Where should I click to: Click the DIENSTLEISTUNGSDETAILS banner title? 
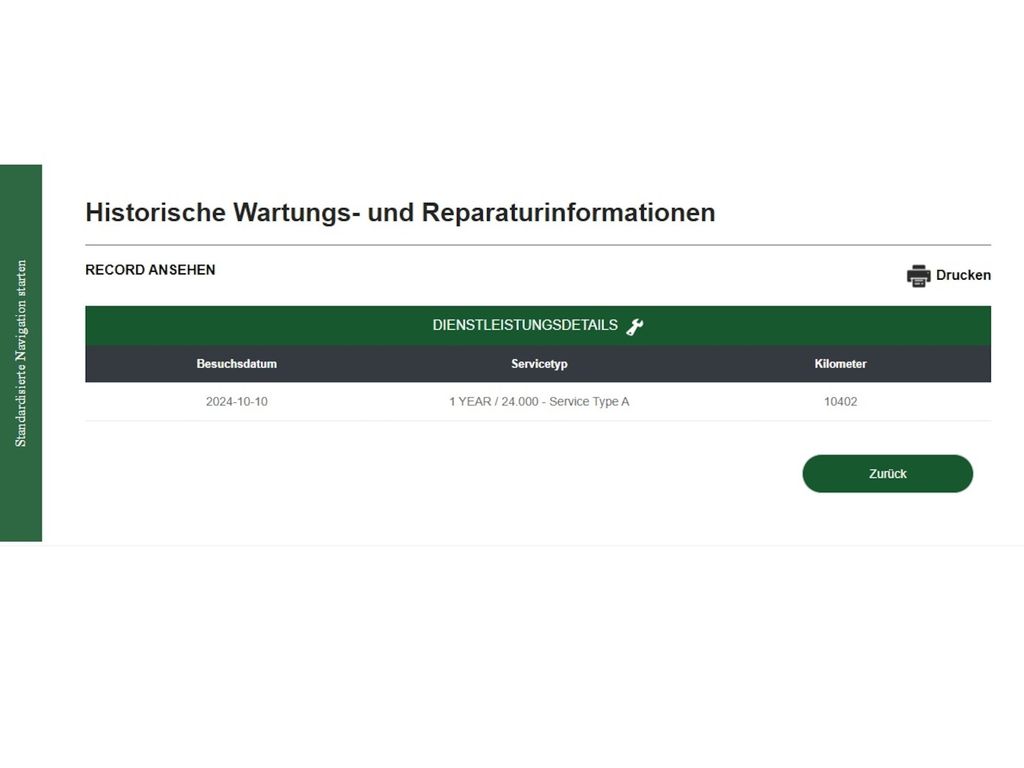tap(525, 326)
